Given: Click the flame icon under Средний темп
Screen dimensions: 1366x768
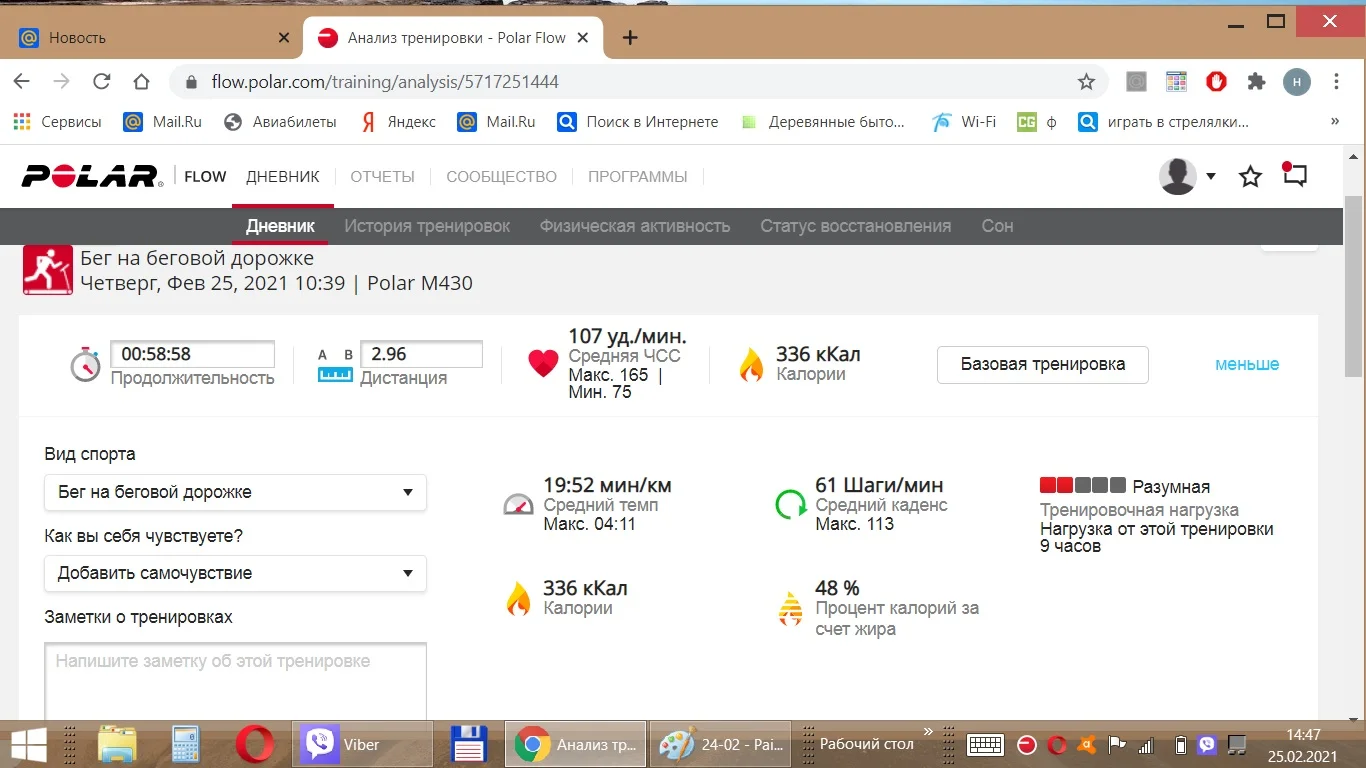Looking at the screenshot, I should pyautogui.click(x=518, y=600).
